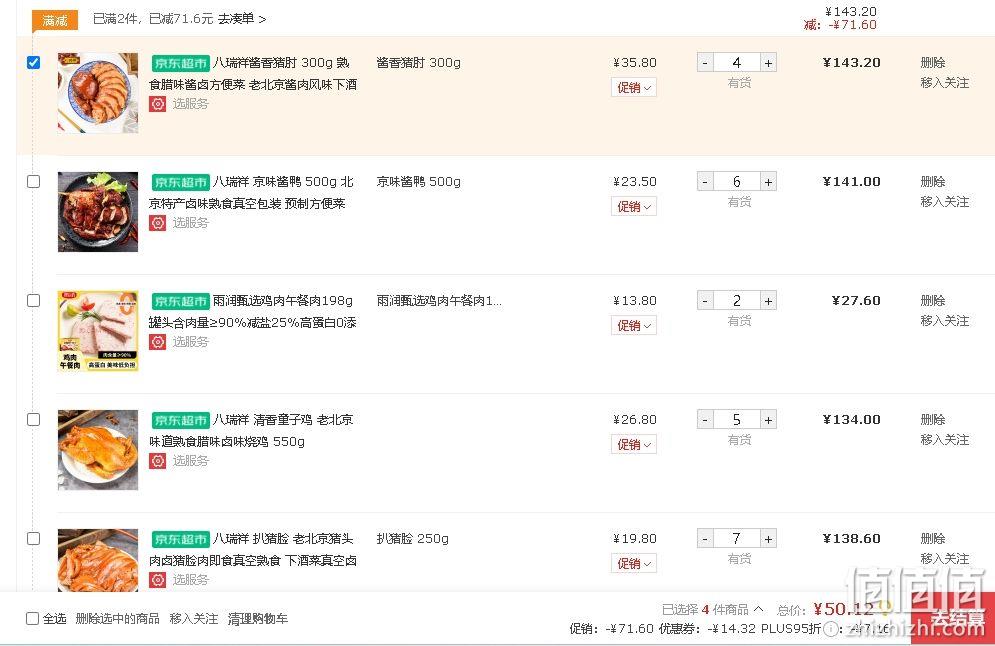
Task: Reduce 清香童子鸡 quantity with minus button
Action: coord(705,419)
